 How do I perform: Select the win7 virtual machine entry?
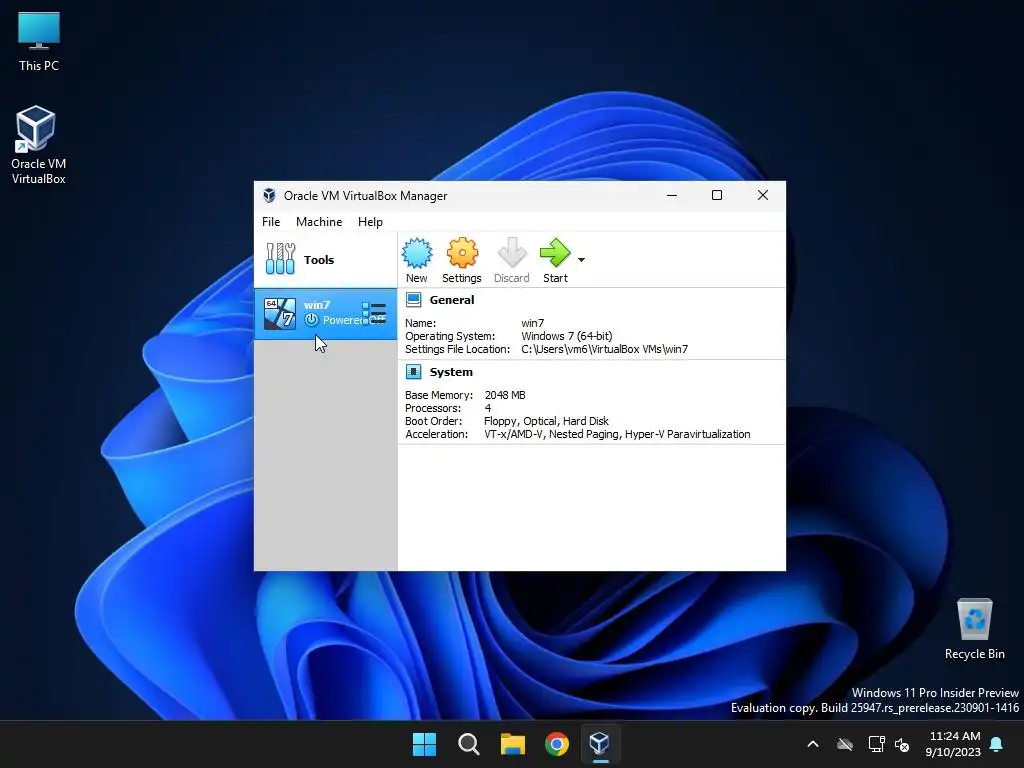(x=325, y=314)
